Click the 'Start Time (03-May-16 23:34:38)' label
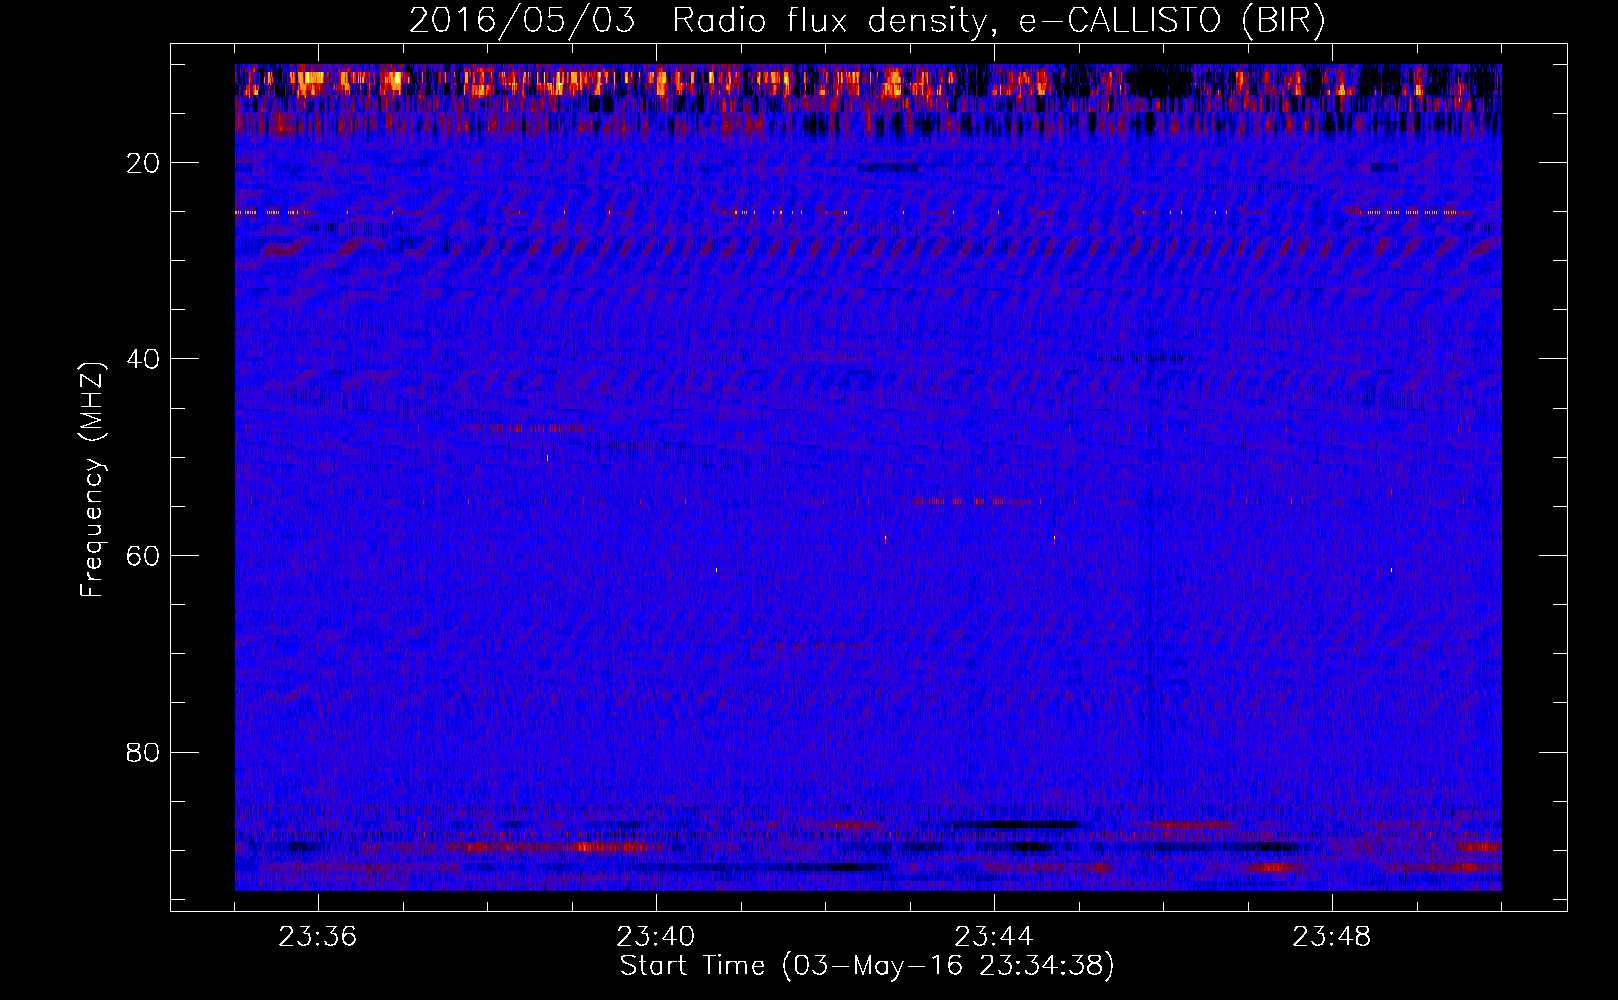Image resolution: width=1618 pixels, height=1000 pixels. tap(867, 966)
